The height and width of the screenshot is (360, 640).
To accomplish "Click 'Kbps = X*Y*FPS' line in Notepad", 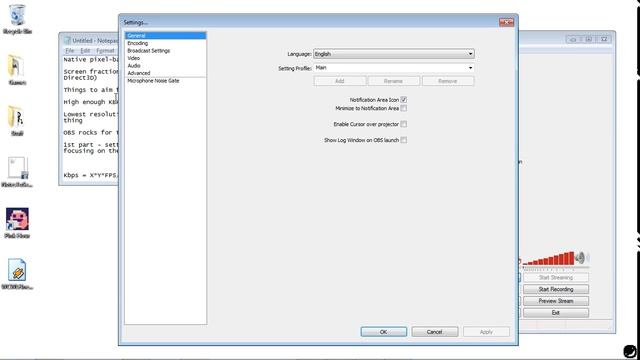I will (x=91, y=176).
